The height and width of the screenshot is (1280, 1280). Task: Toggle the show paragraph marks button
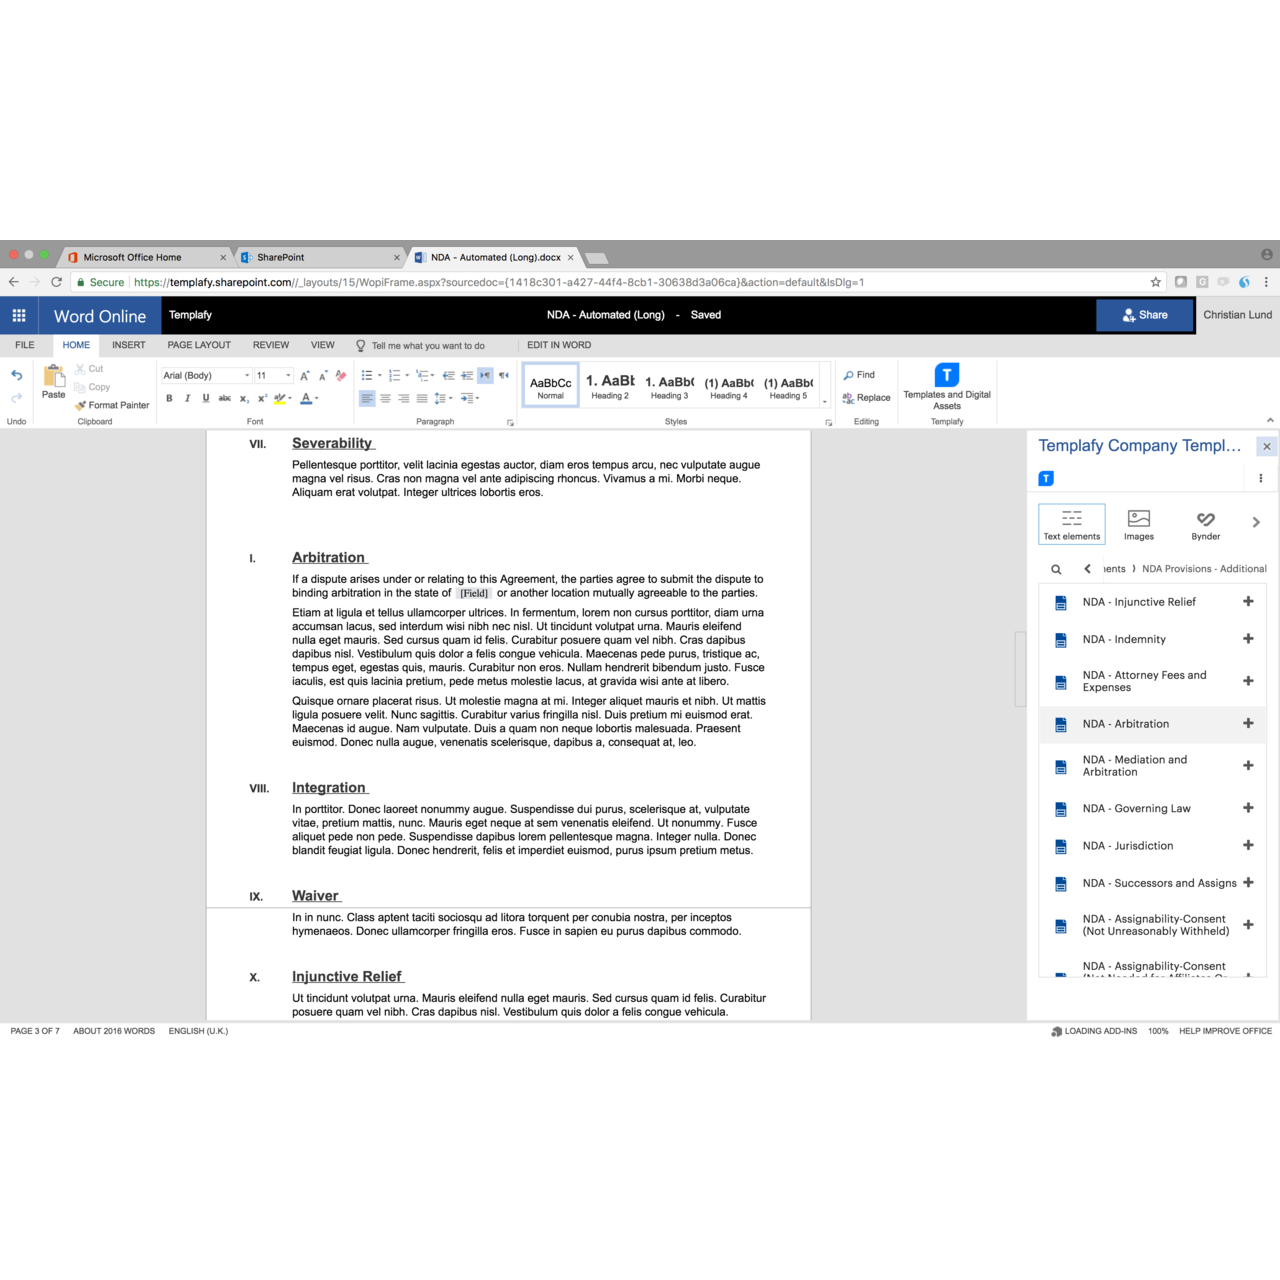click(487, 375)
